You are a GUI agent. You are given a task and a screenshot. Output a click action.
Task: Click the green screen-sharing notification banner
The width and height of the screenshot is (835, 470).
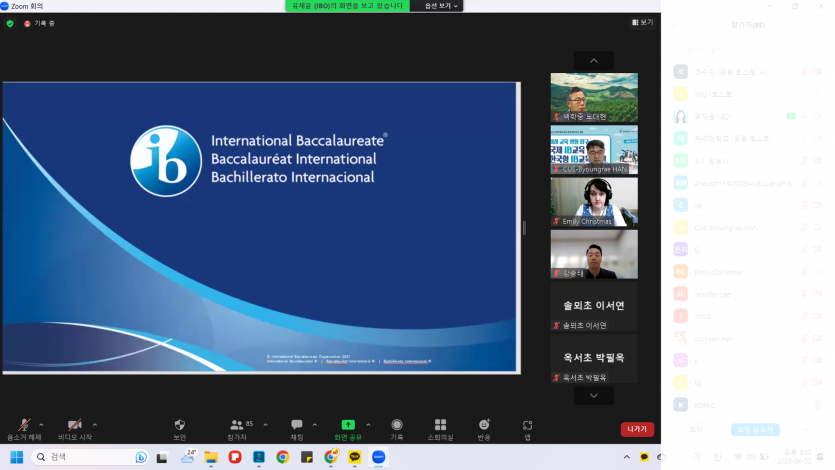[x=348, y=6]
